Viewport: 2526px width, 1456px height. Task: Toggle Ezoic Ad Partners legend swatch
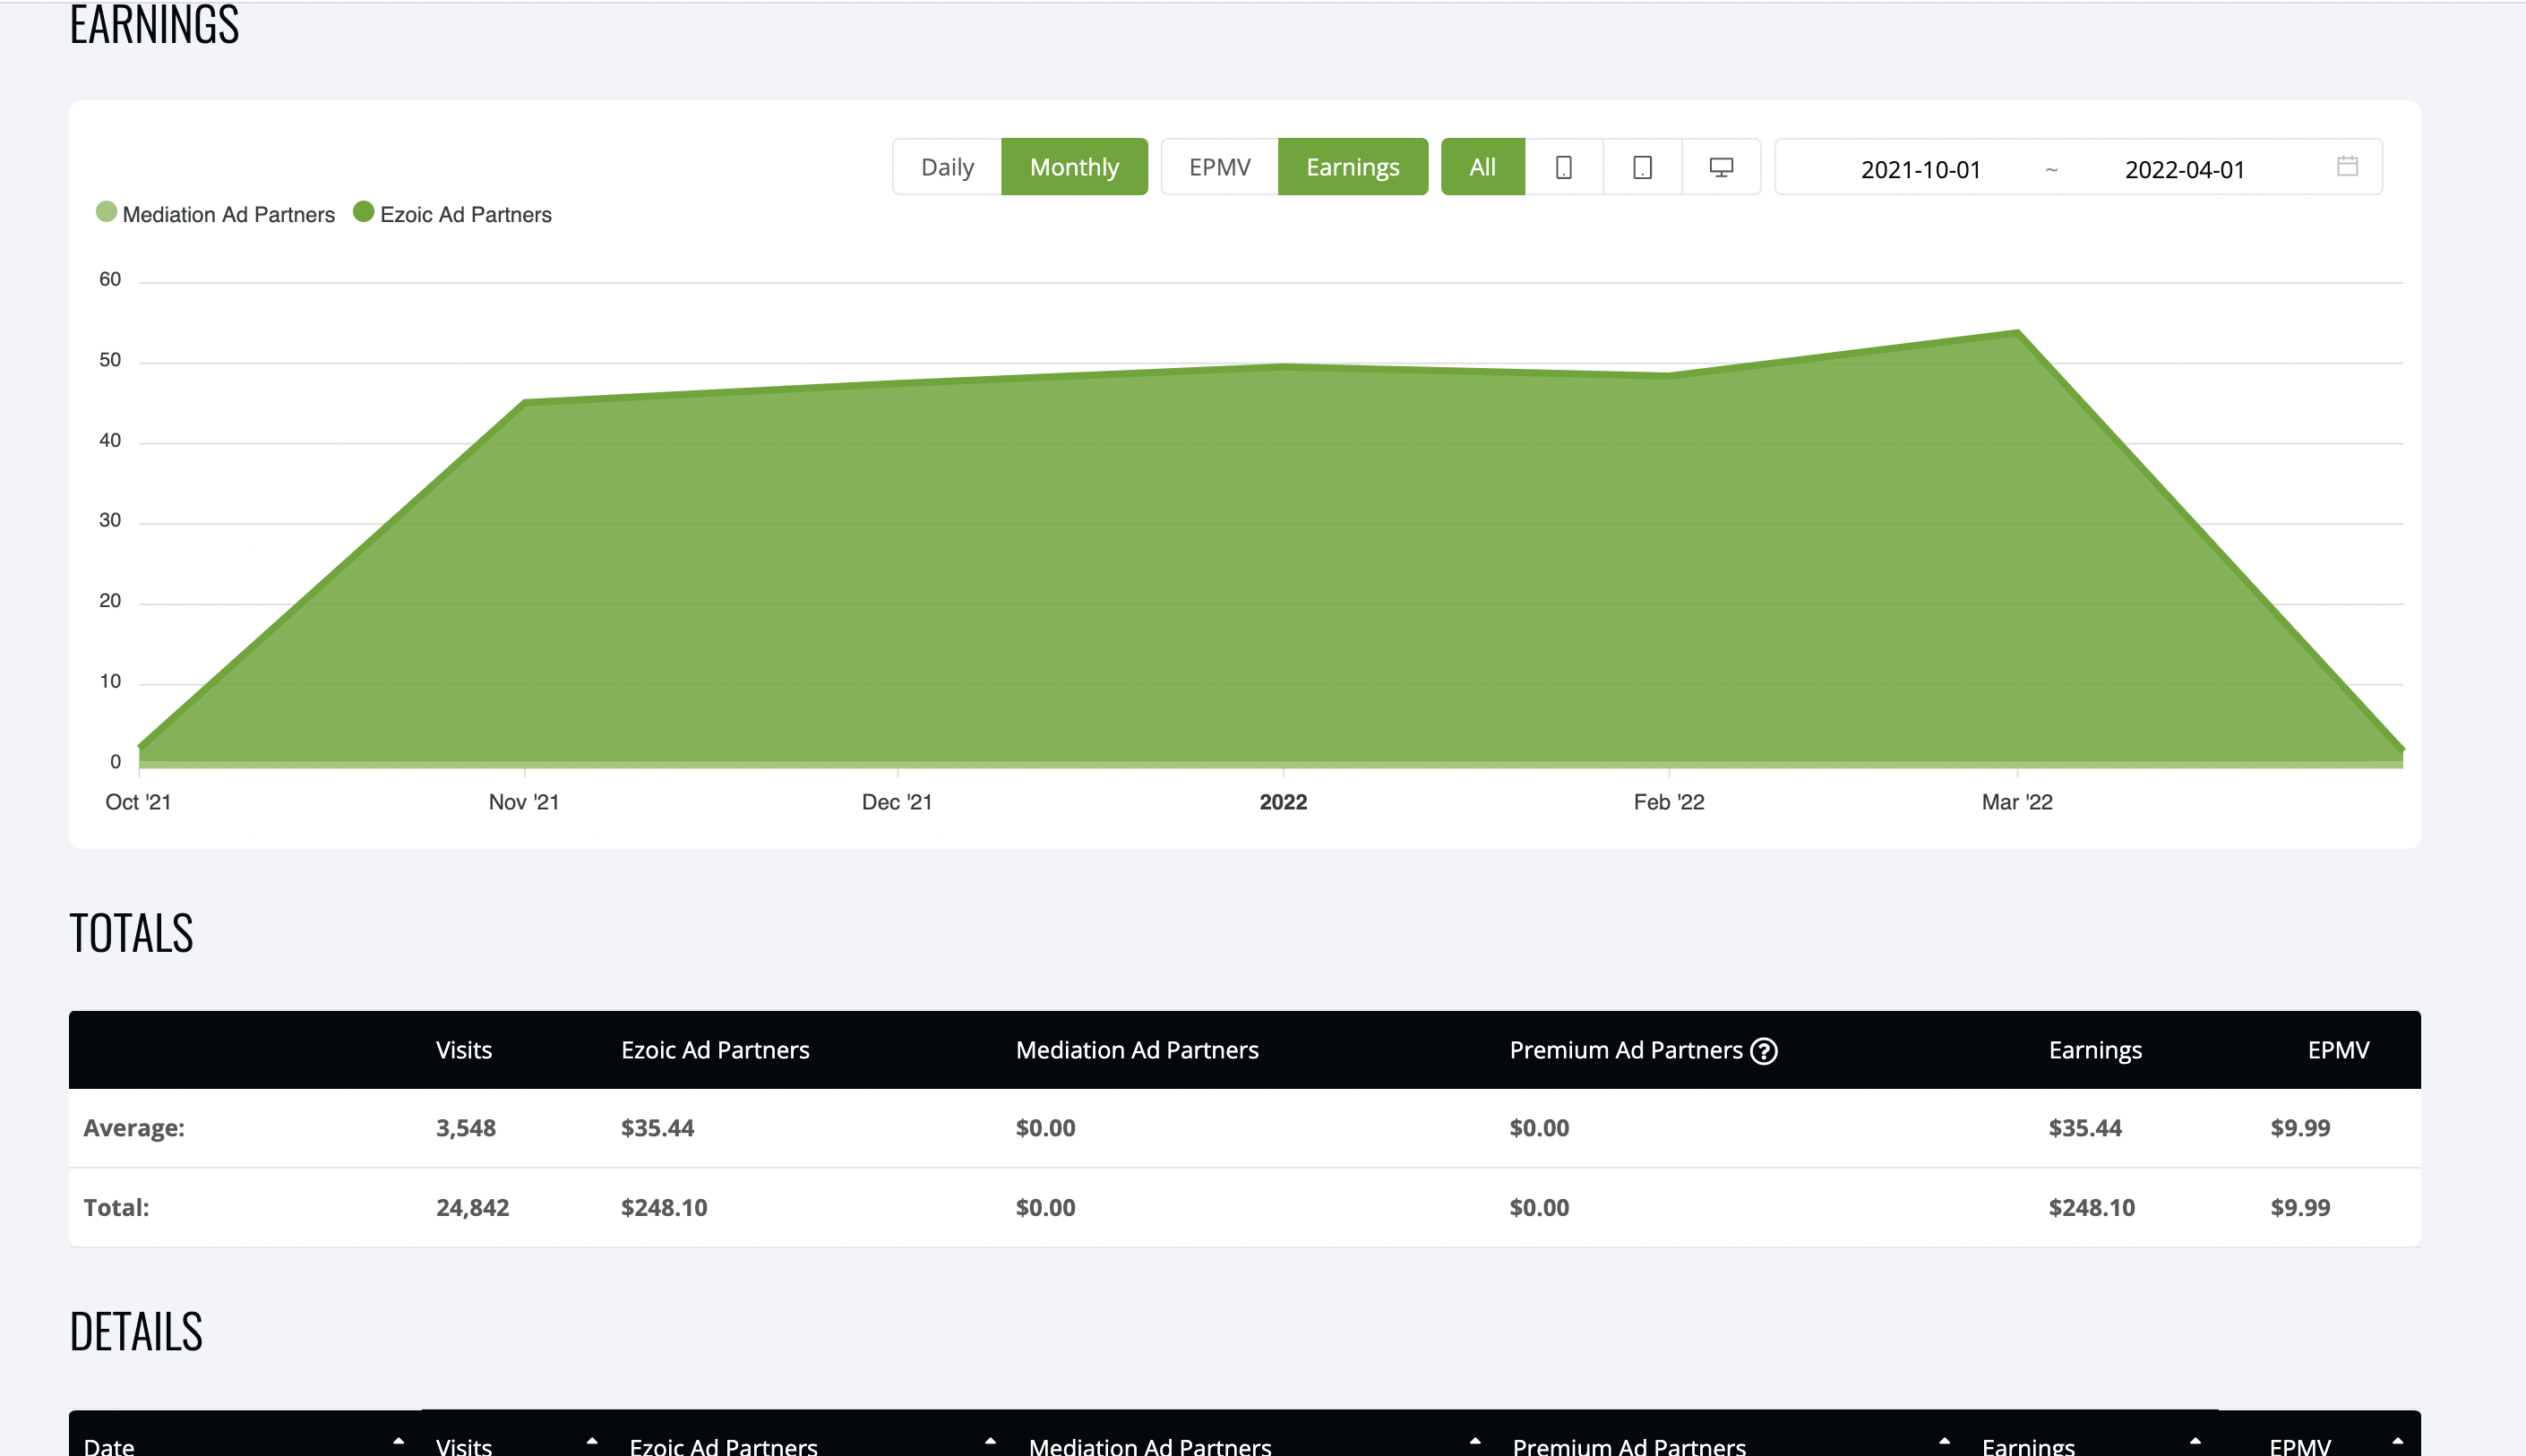point(364,212)
